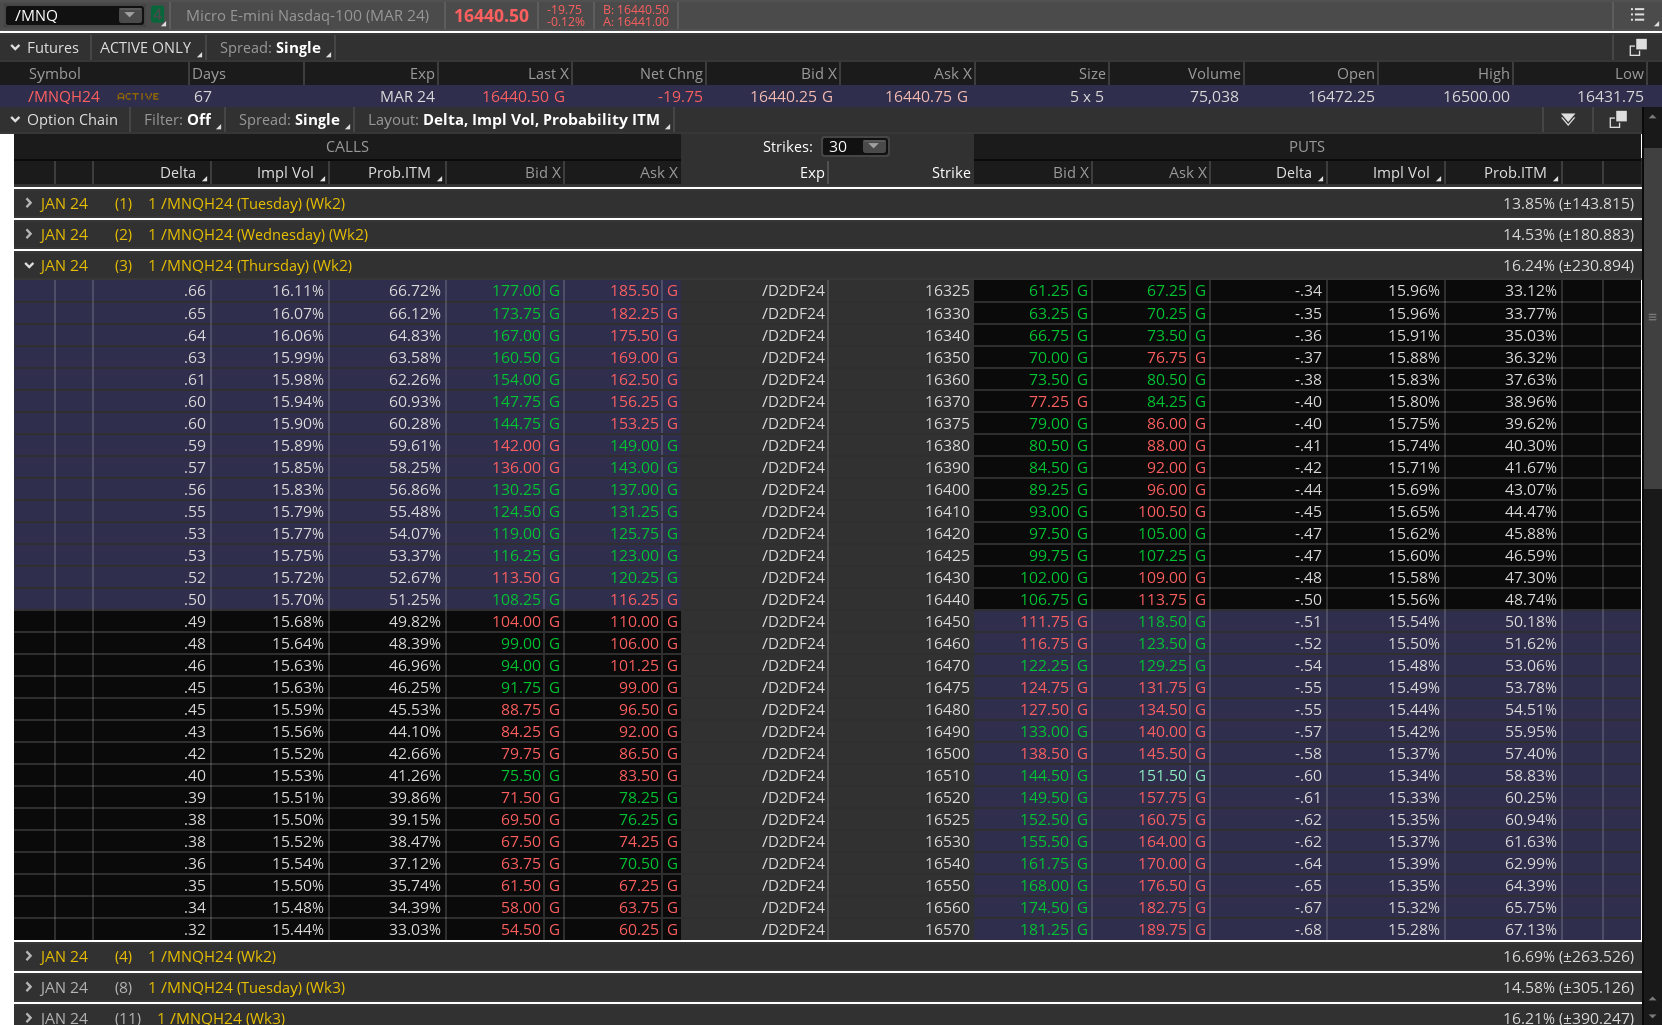The height and width of the screenshot is (1025, 1662).
Task: Click the 16440 strike call bid price 108.25
Action: tap(516, 600)
